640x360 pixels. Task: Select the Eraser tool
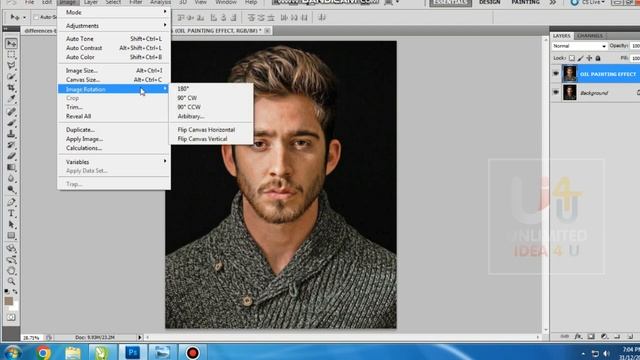pyautogui.click(x=11, y=156)
